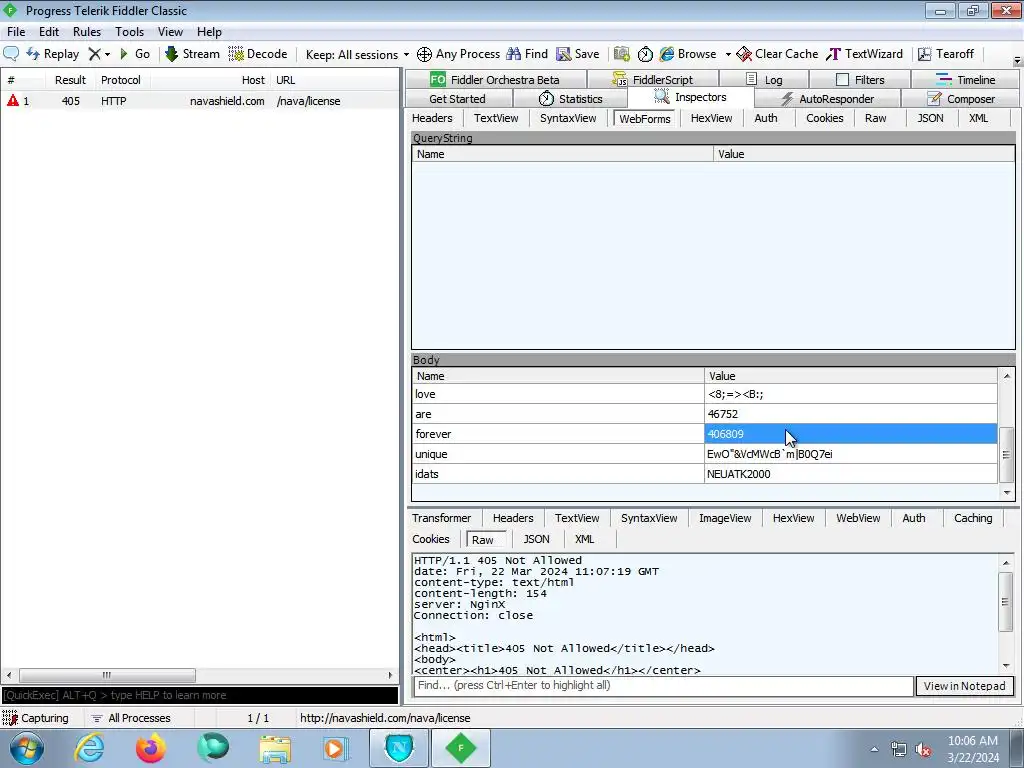Toggle the Decode button in the toolbar
The width and height of the screenshot is (1024, 768).
tap(258, 54)
